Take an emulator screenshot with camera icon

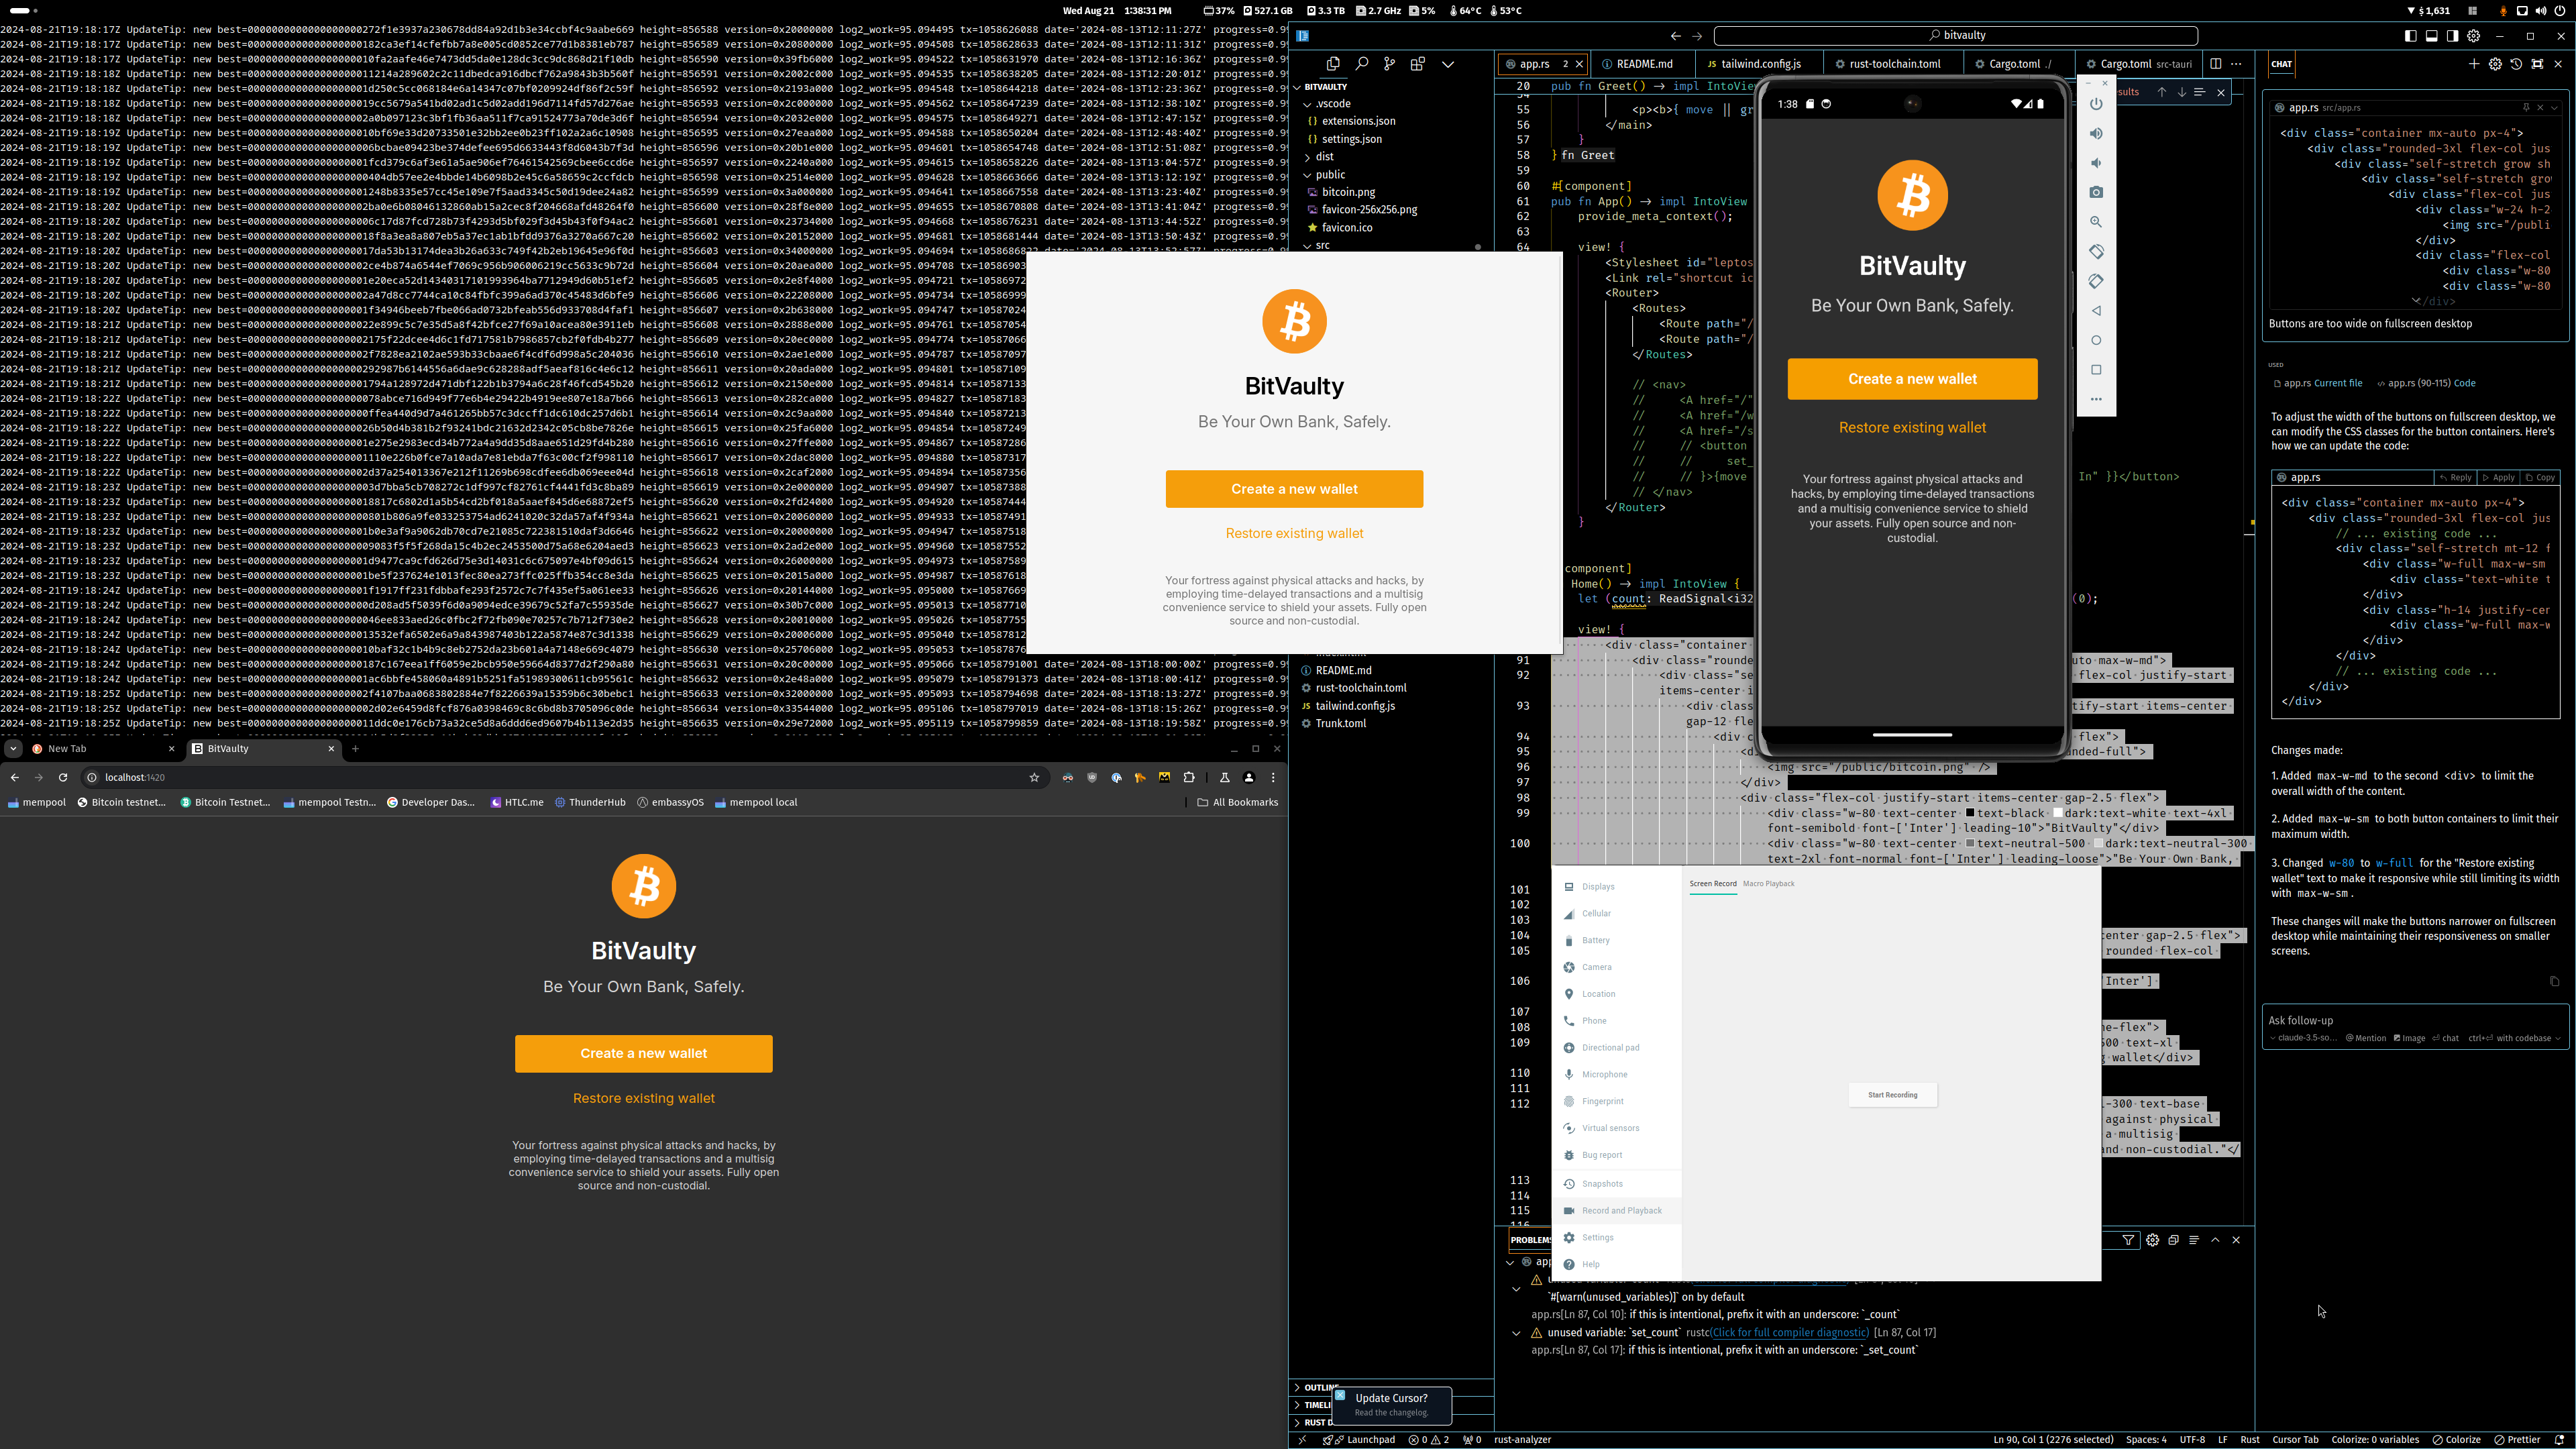click(x=2096, y=192)
